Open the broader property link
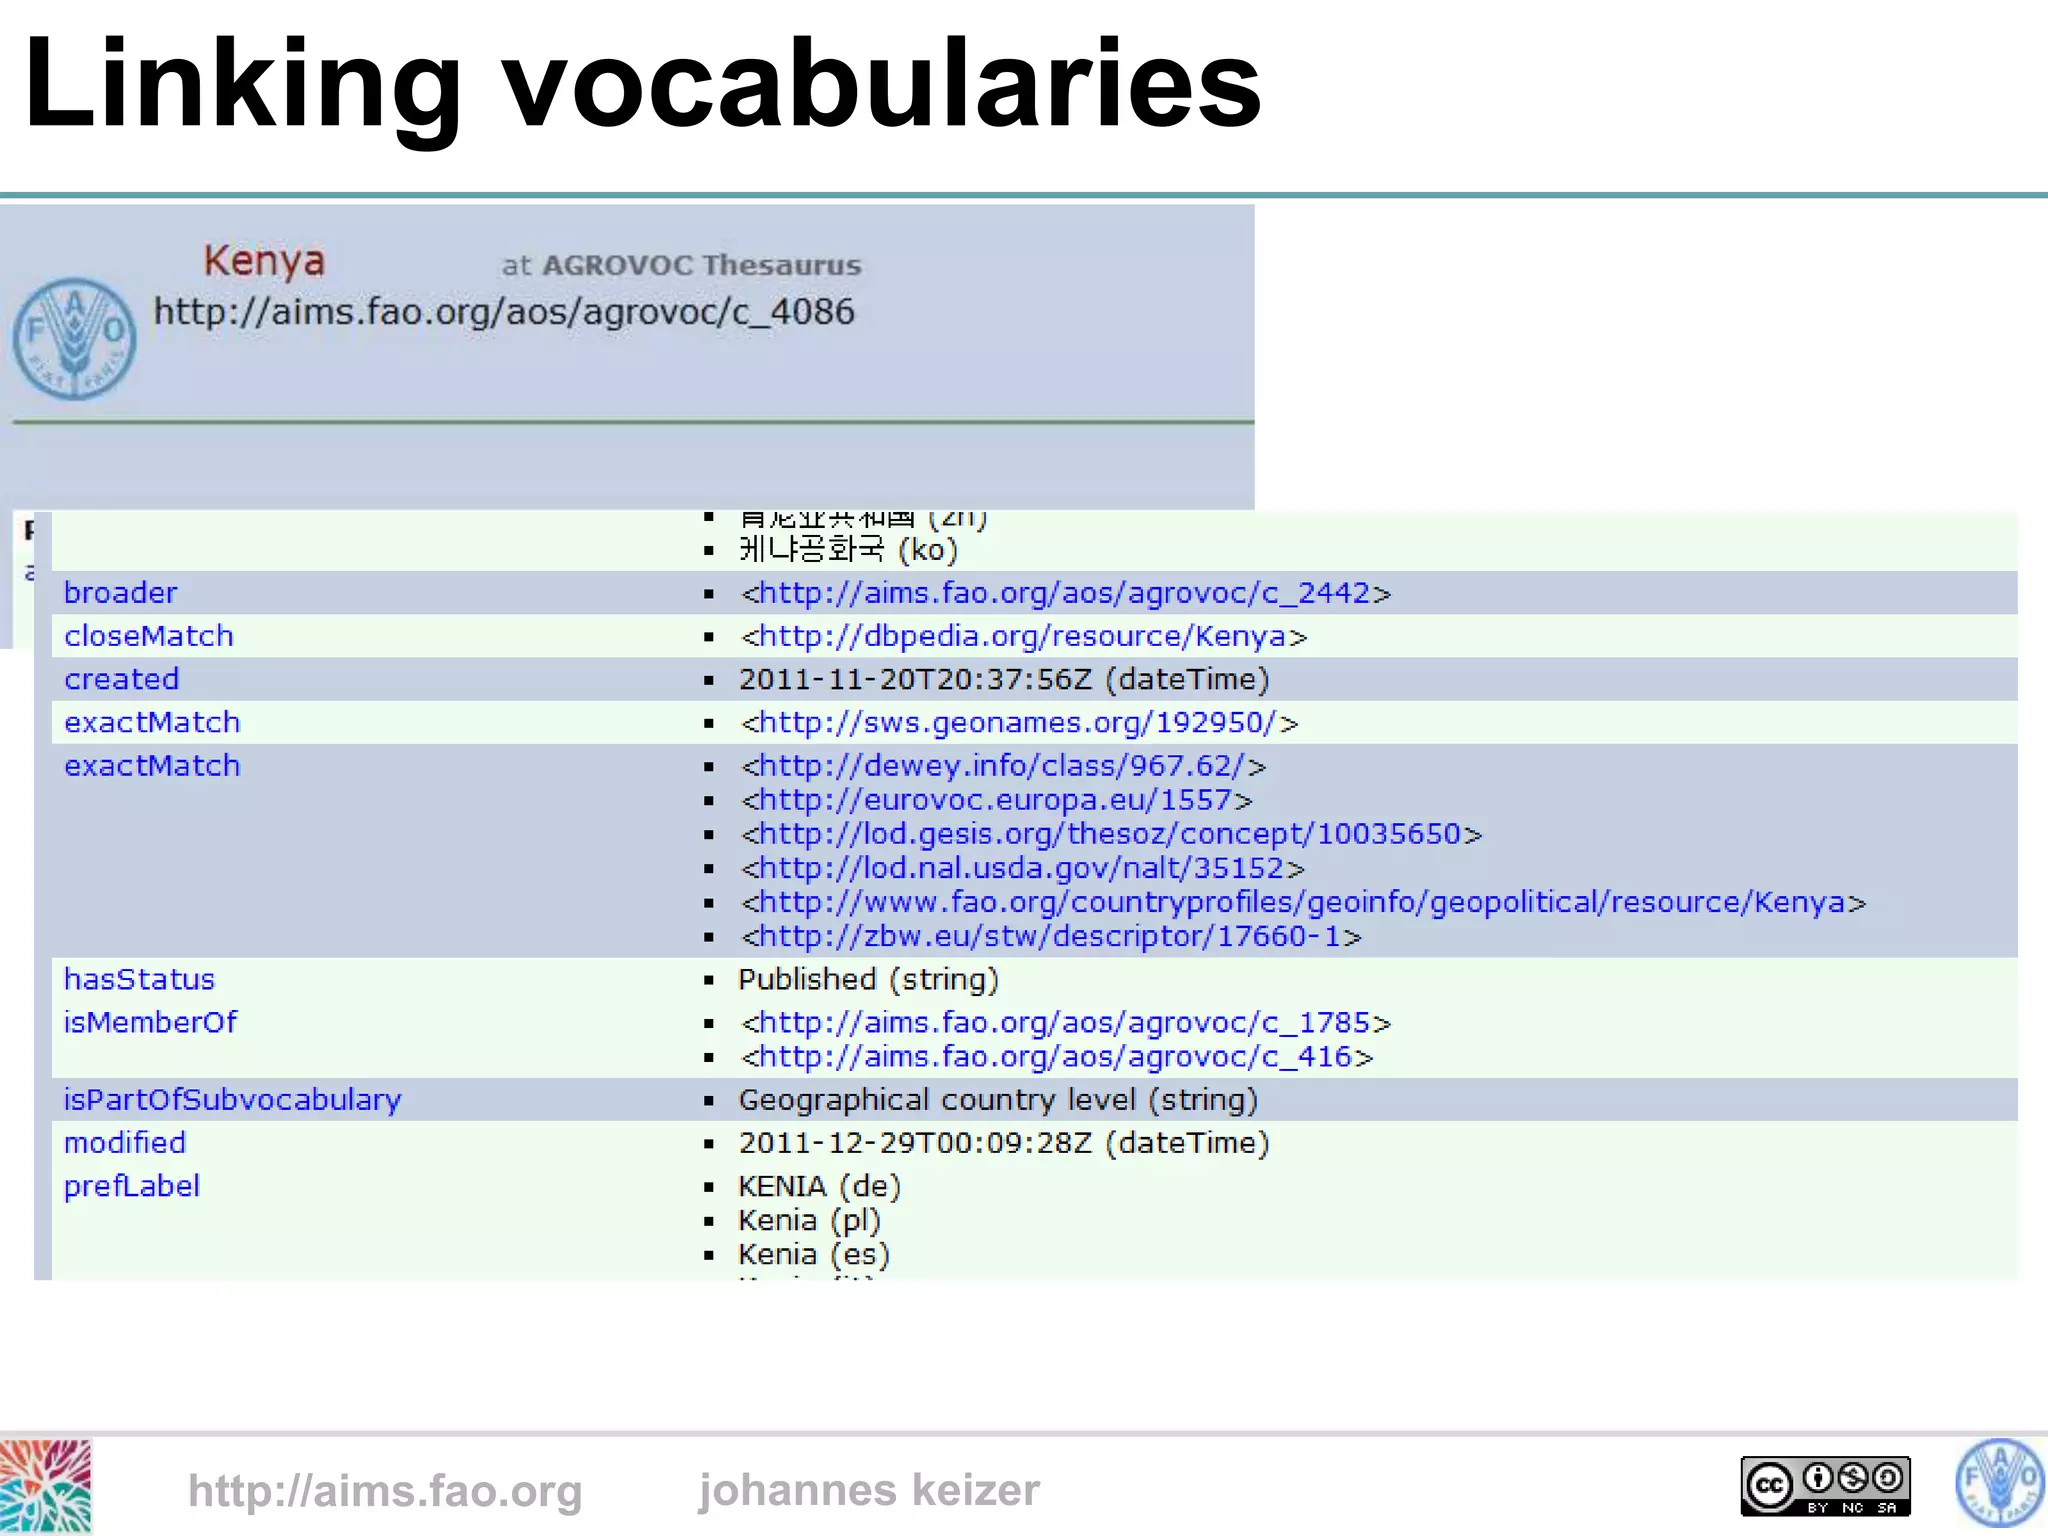 [x=120, y=593]
